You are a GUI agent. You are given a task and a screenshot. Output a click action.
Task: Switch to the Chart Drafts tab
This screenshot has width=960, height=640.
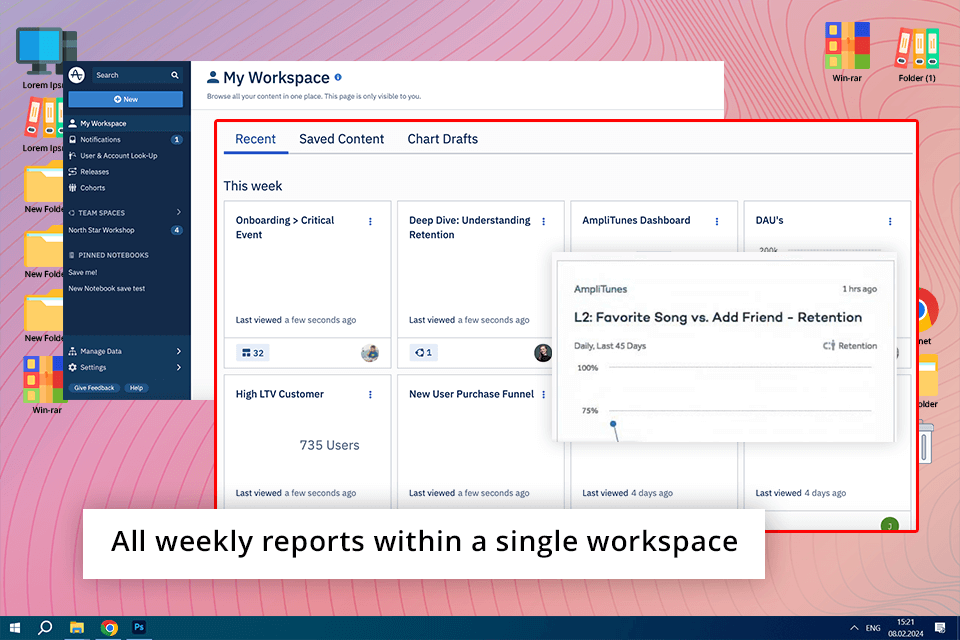(443, 139)
